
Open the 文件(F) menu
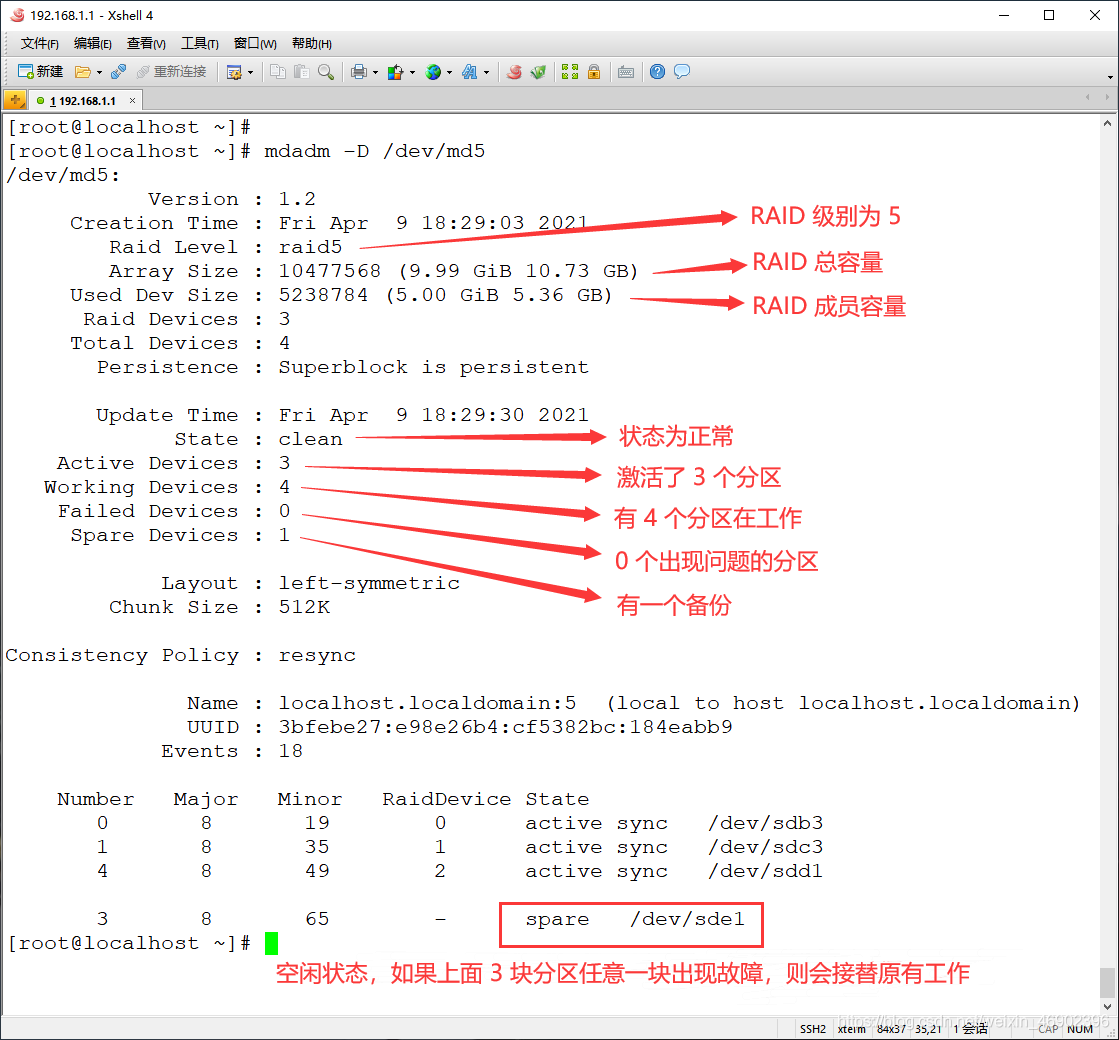[x=39, y=44]
